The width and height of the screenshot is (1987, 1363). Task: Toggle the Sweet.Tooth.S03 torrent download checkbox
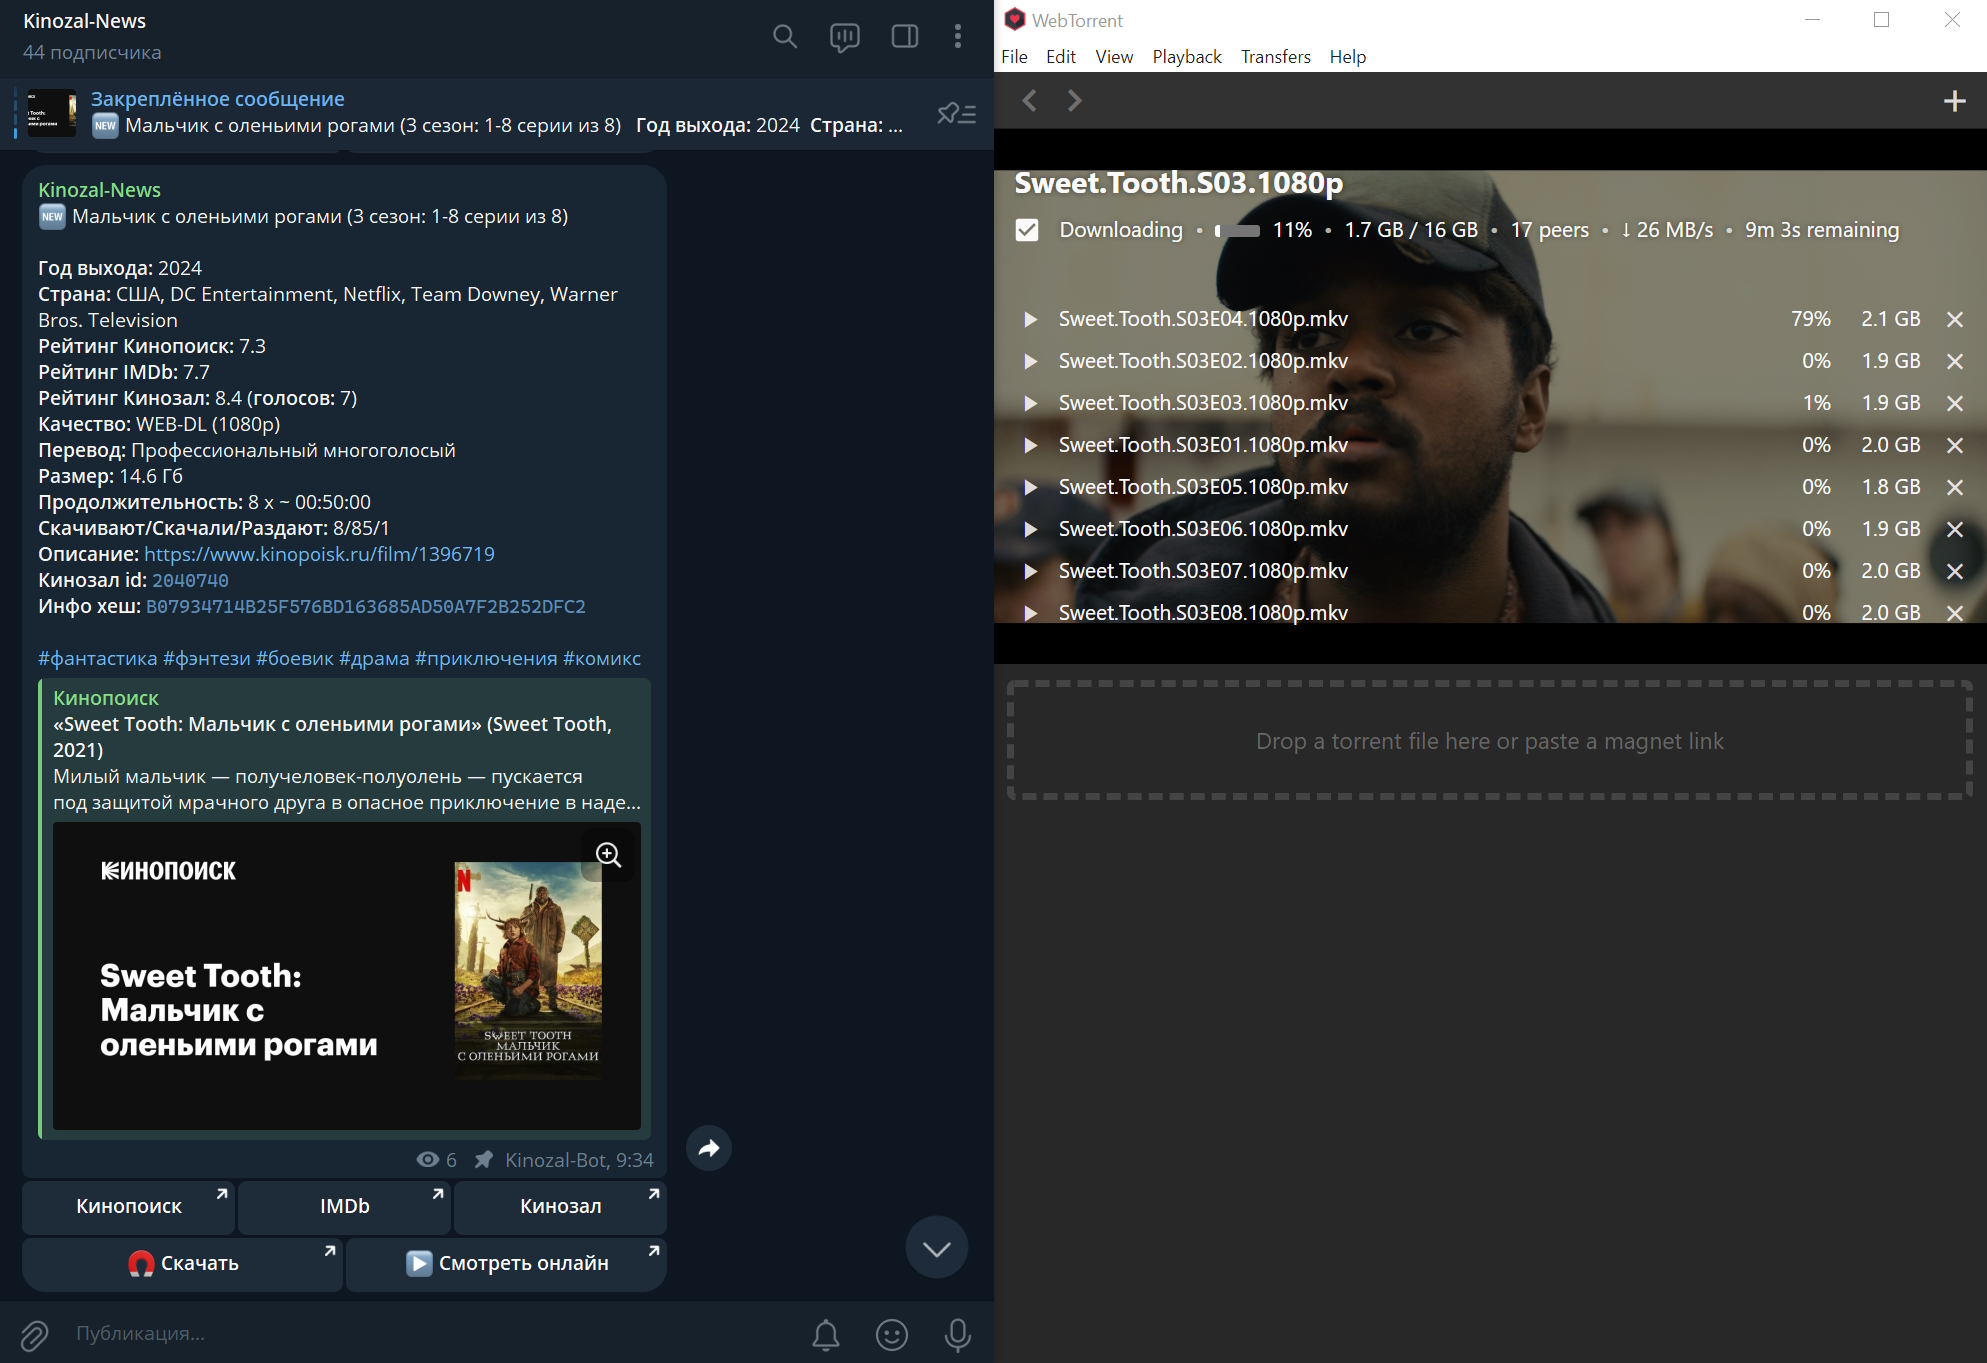[x=1027, y=230]
